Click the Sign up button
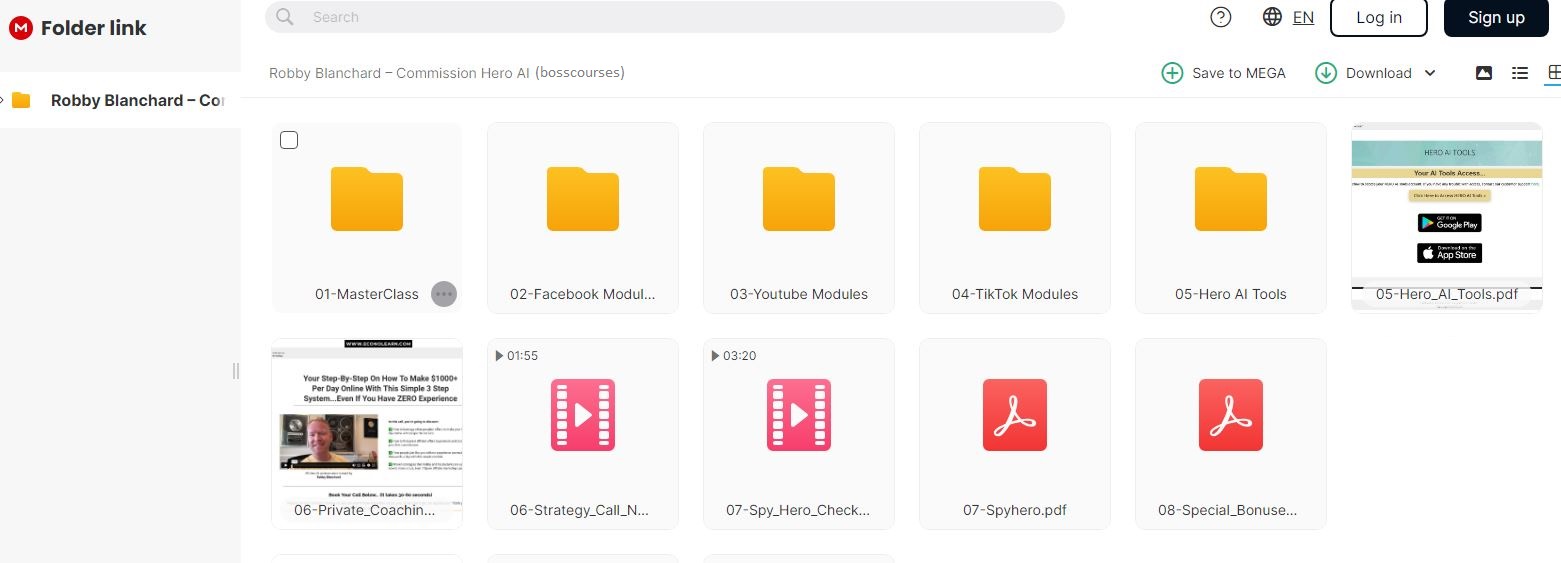This screenshot has height=563, width=1561. pos(1496,18)
